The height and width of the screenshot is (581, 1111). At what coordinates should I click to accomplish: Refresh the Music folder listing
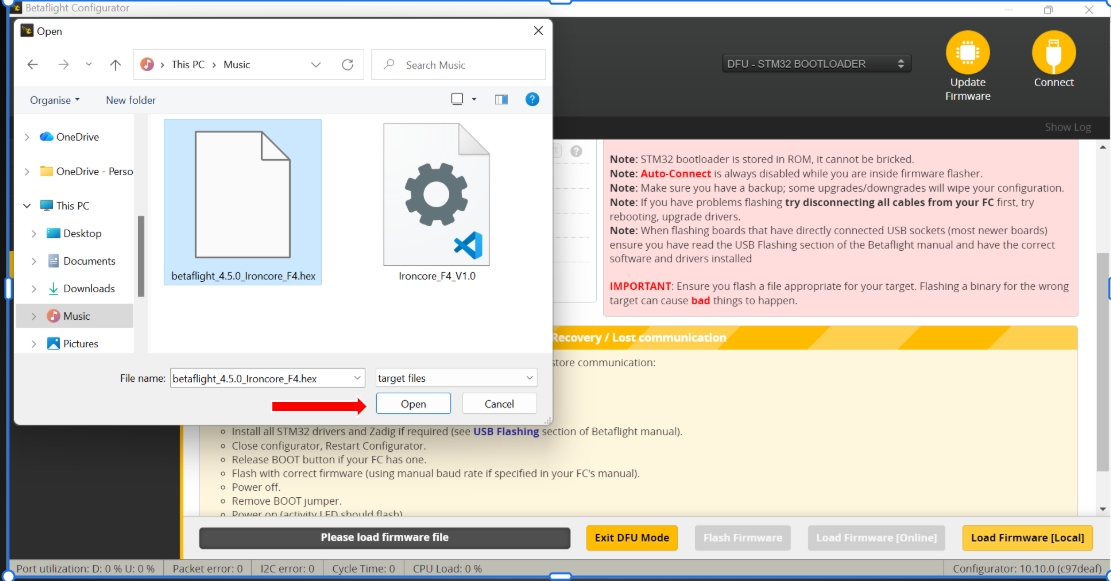347,65
